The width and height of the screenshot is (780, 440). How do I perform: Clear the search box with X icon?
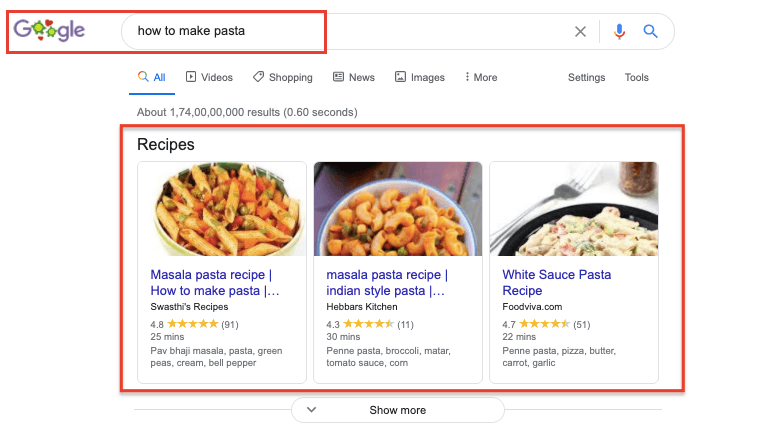[580, 32]
